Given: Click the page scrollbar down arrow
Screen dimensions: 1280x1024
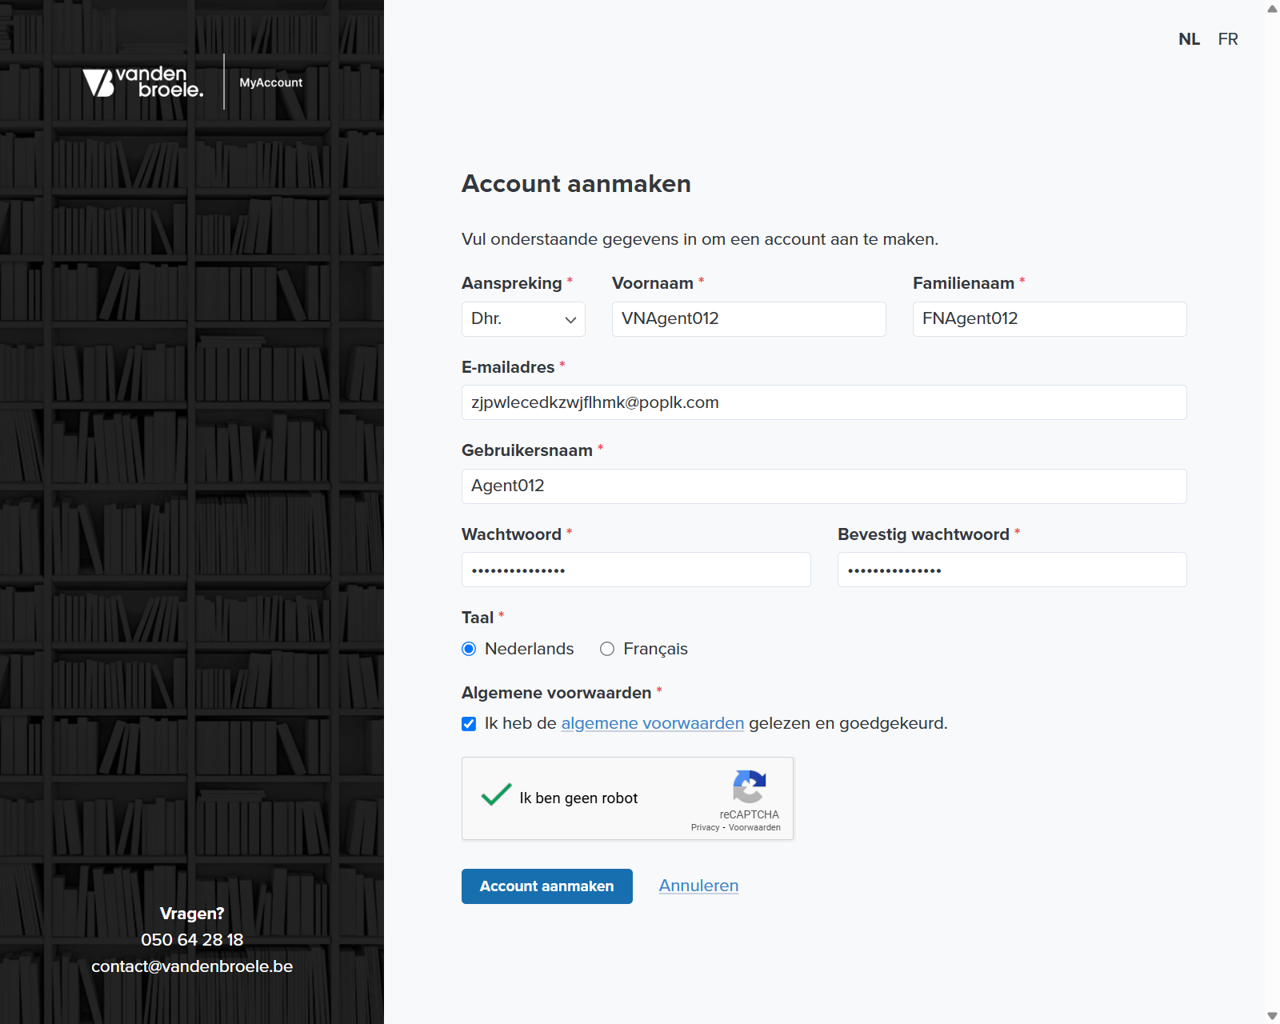Looking at the screenshot, I should [1272, 1016].
